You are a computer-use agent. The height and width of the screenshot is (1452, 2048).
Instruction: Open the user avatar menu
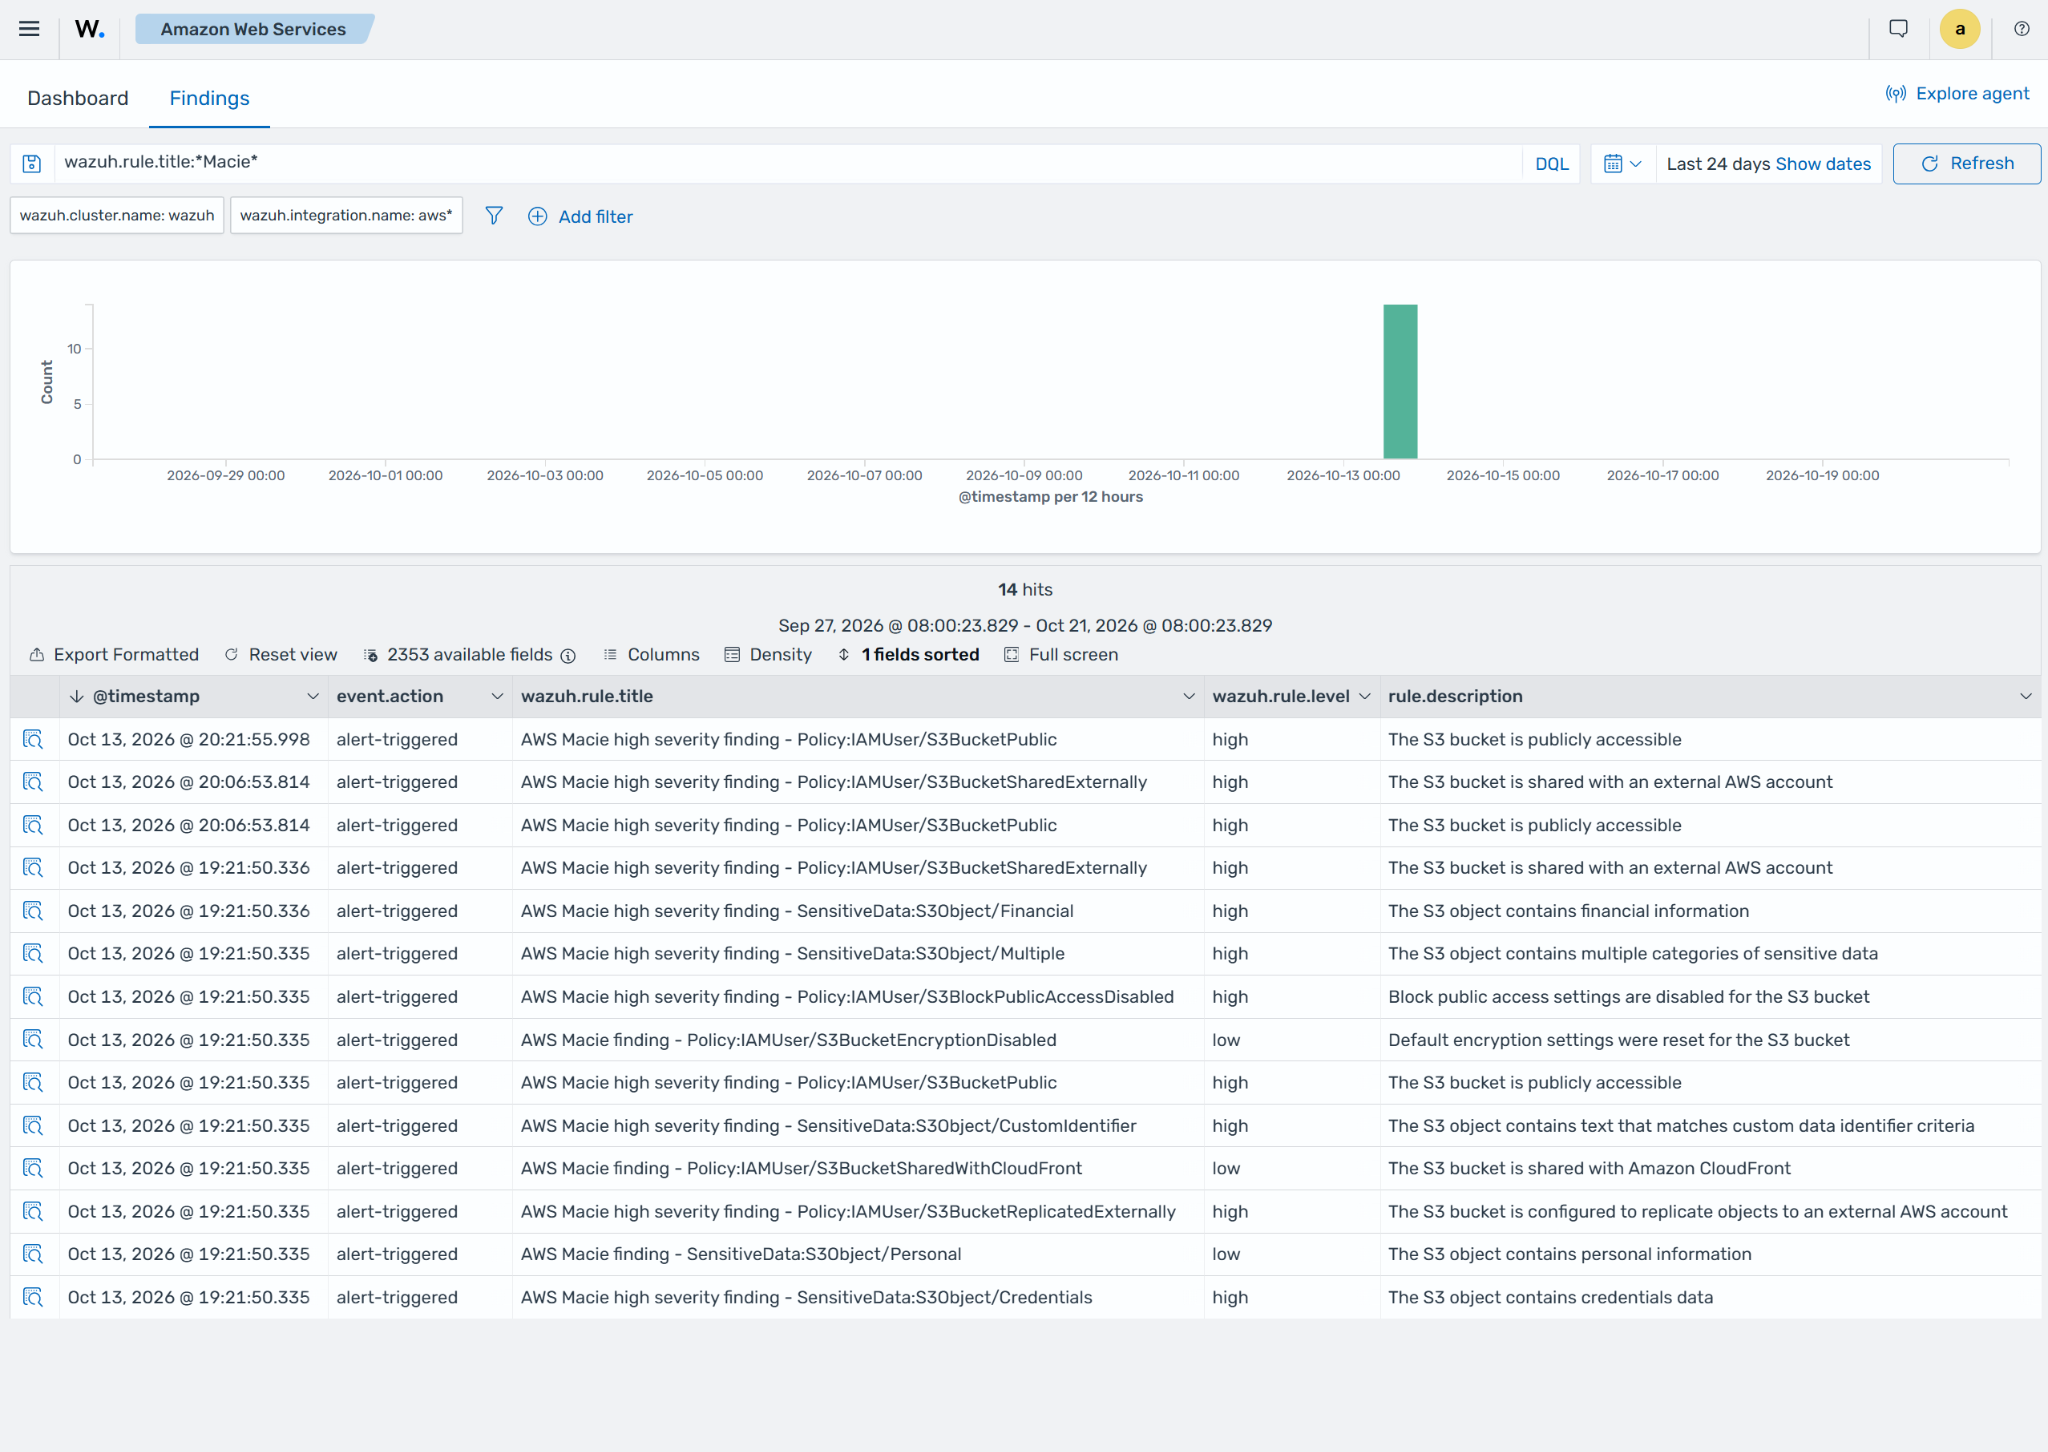(1959, 29)
